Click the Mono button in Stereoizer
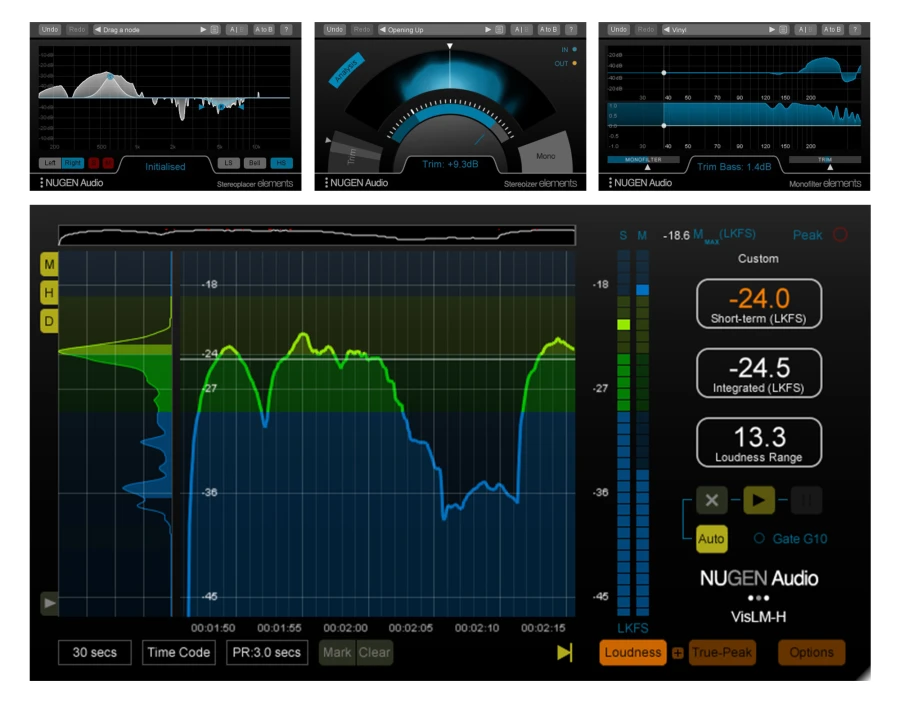Image resolution: width=900 pixels, height=703 pixels. pyautogui.click(x=545, y=156)
